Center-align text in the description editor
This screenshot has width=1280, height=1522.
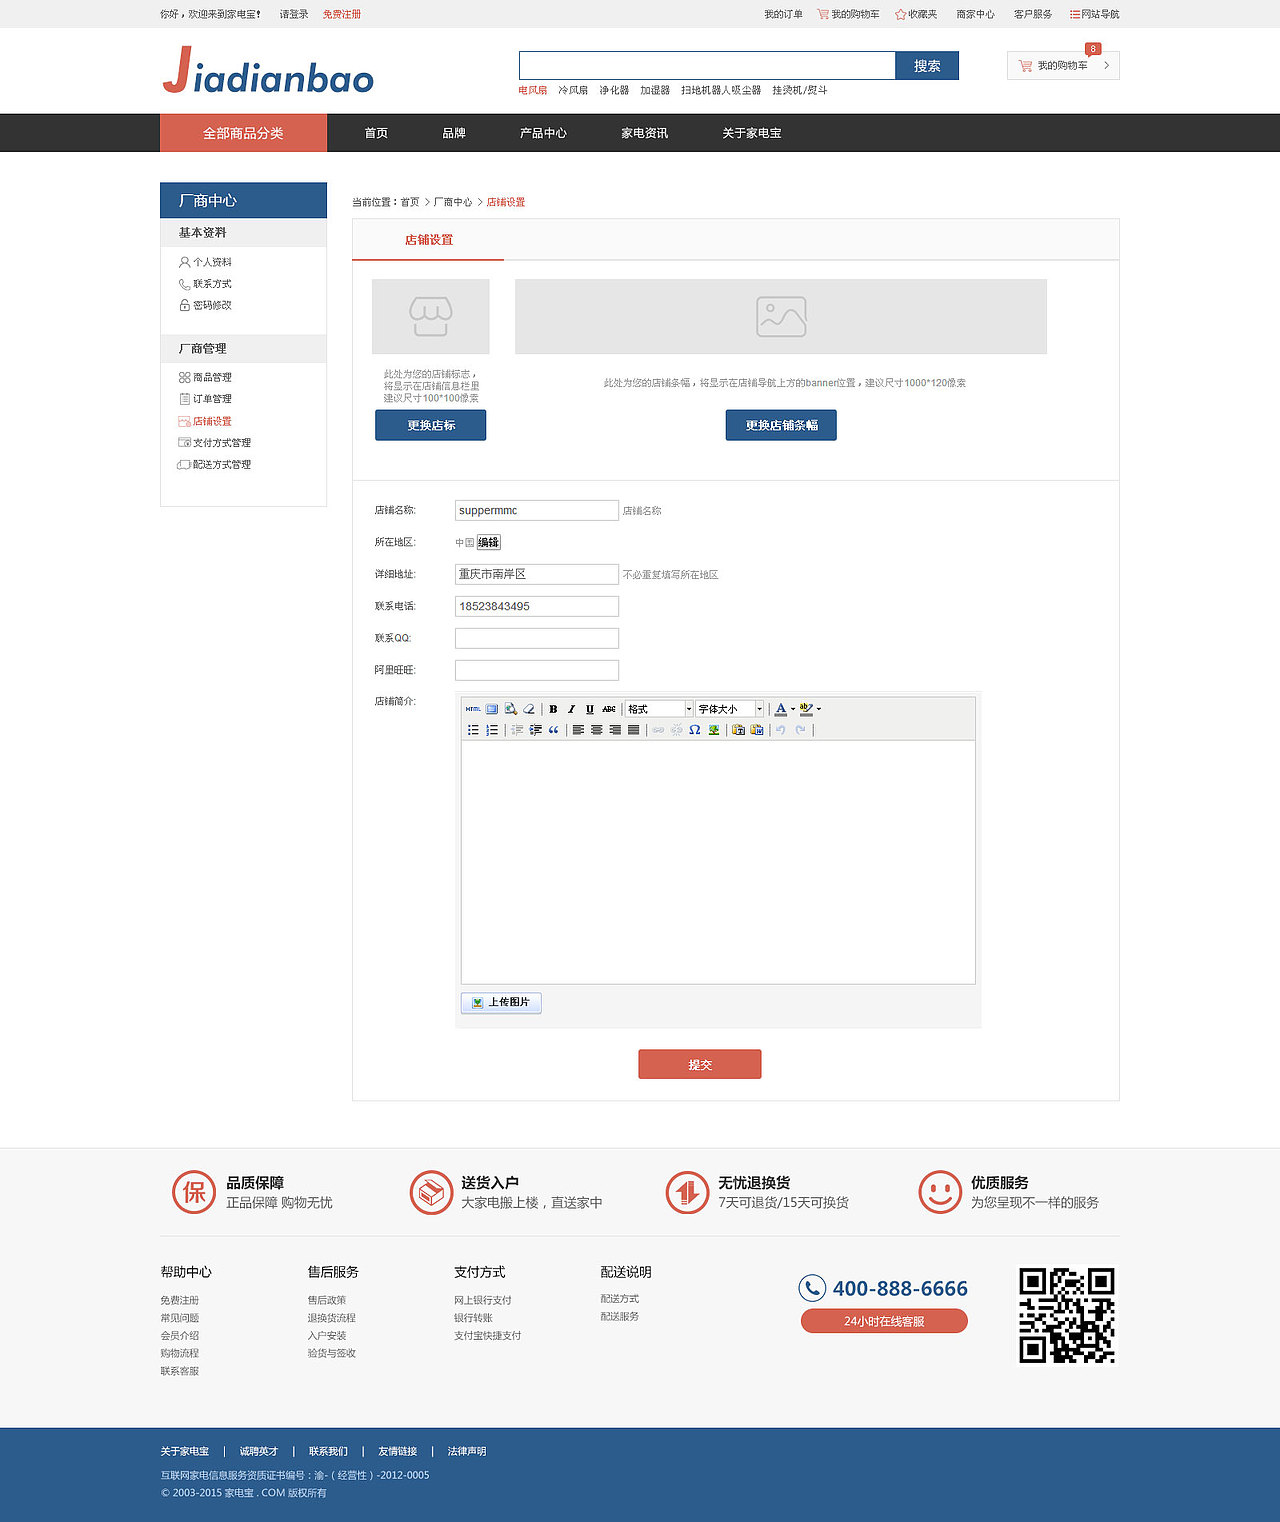point(595,731)
